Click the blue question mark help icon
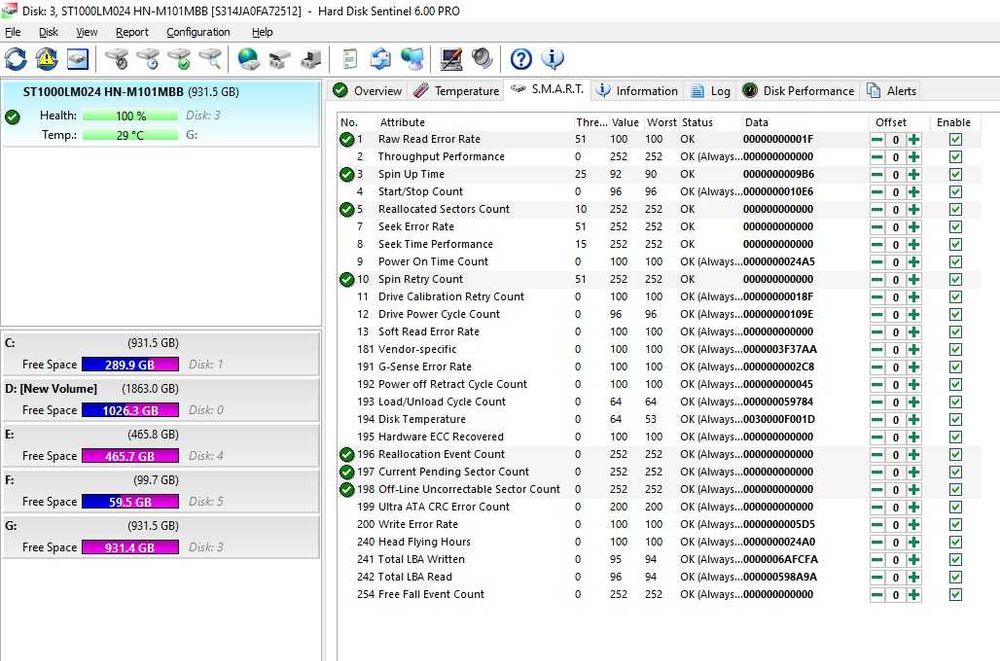The height and width of the screenshot is (661, 1000). (521, 59)
